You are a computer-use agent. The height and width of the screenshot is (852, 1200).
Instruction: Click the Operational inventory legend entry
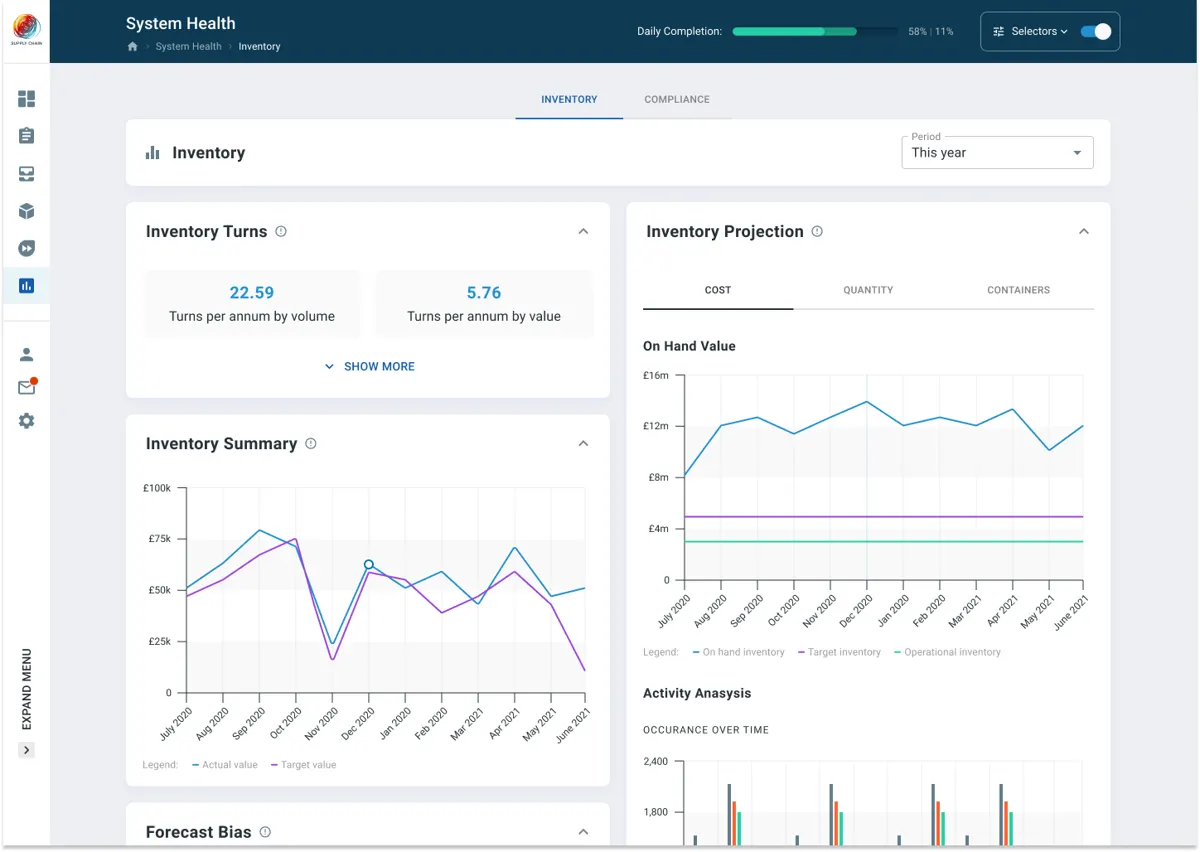coord(947,652)
